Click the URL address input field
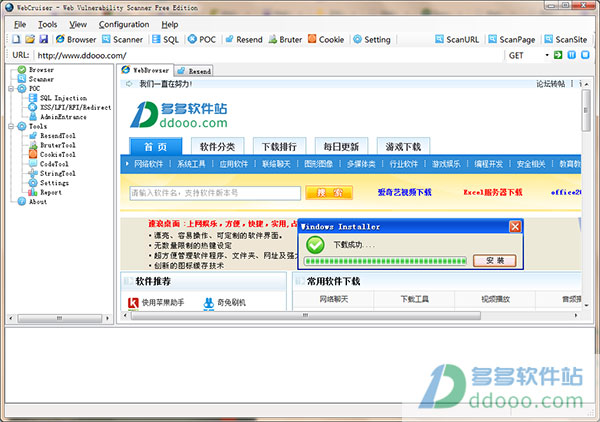Screen dimensions: 600x422 [x=268, y=55]
